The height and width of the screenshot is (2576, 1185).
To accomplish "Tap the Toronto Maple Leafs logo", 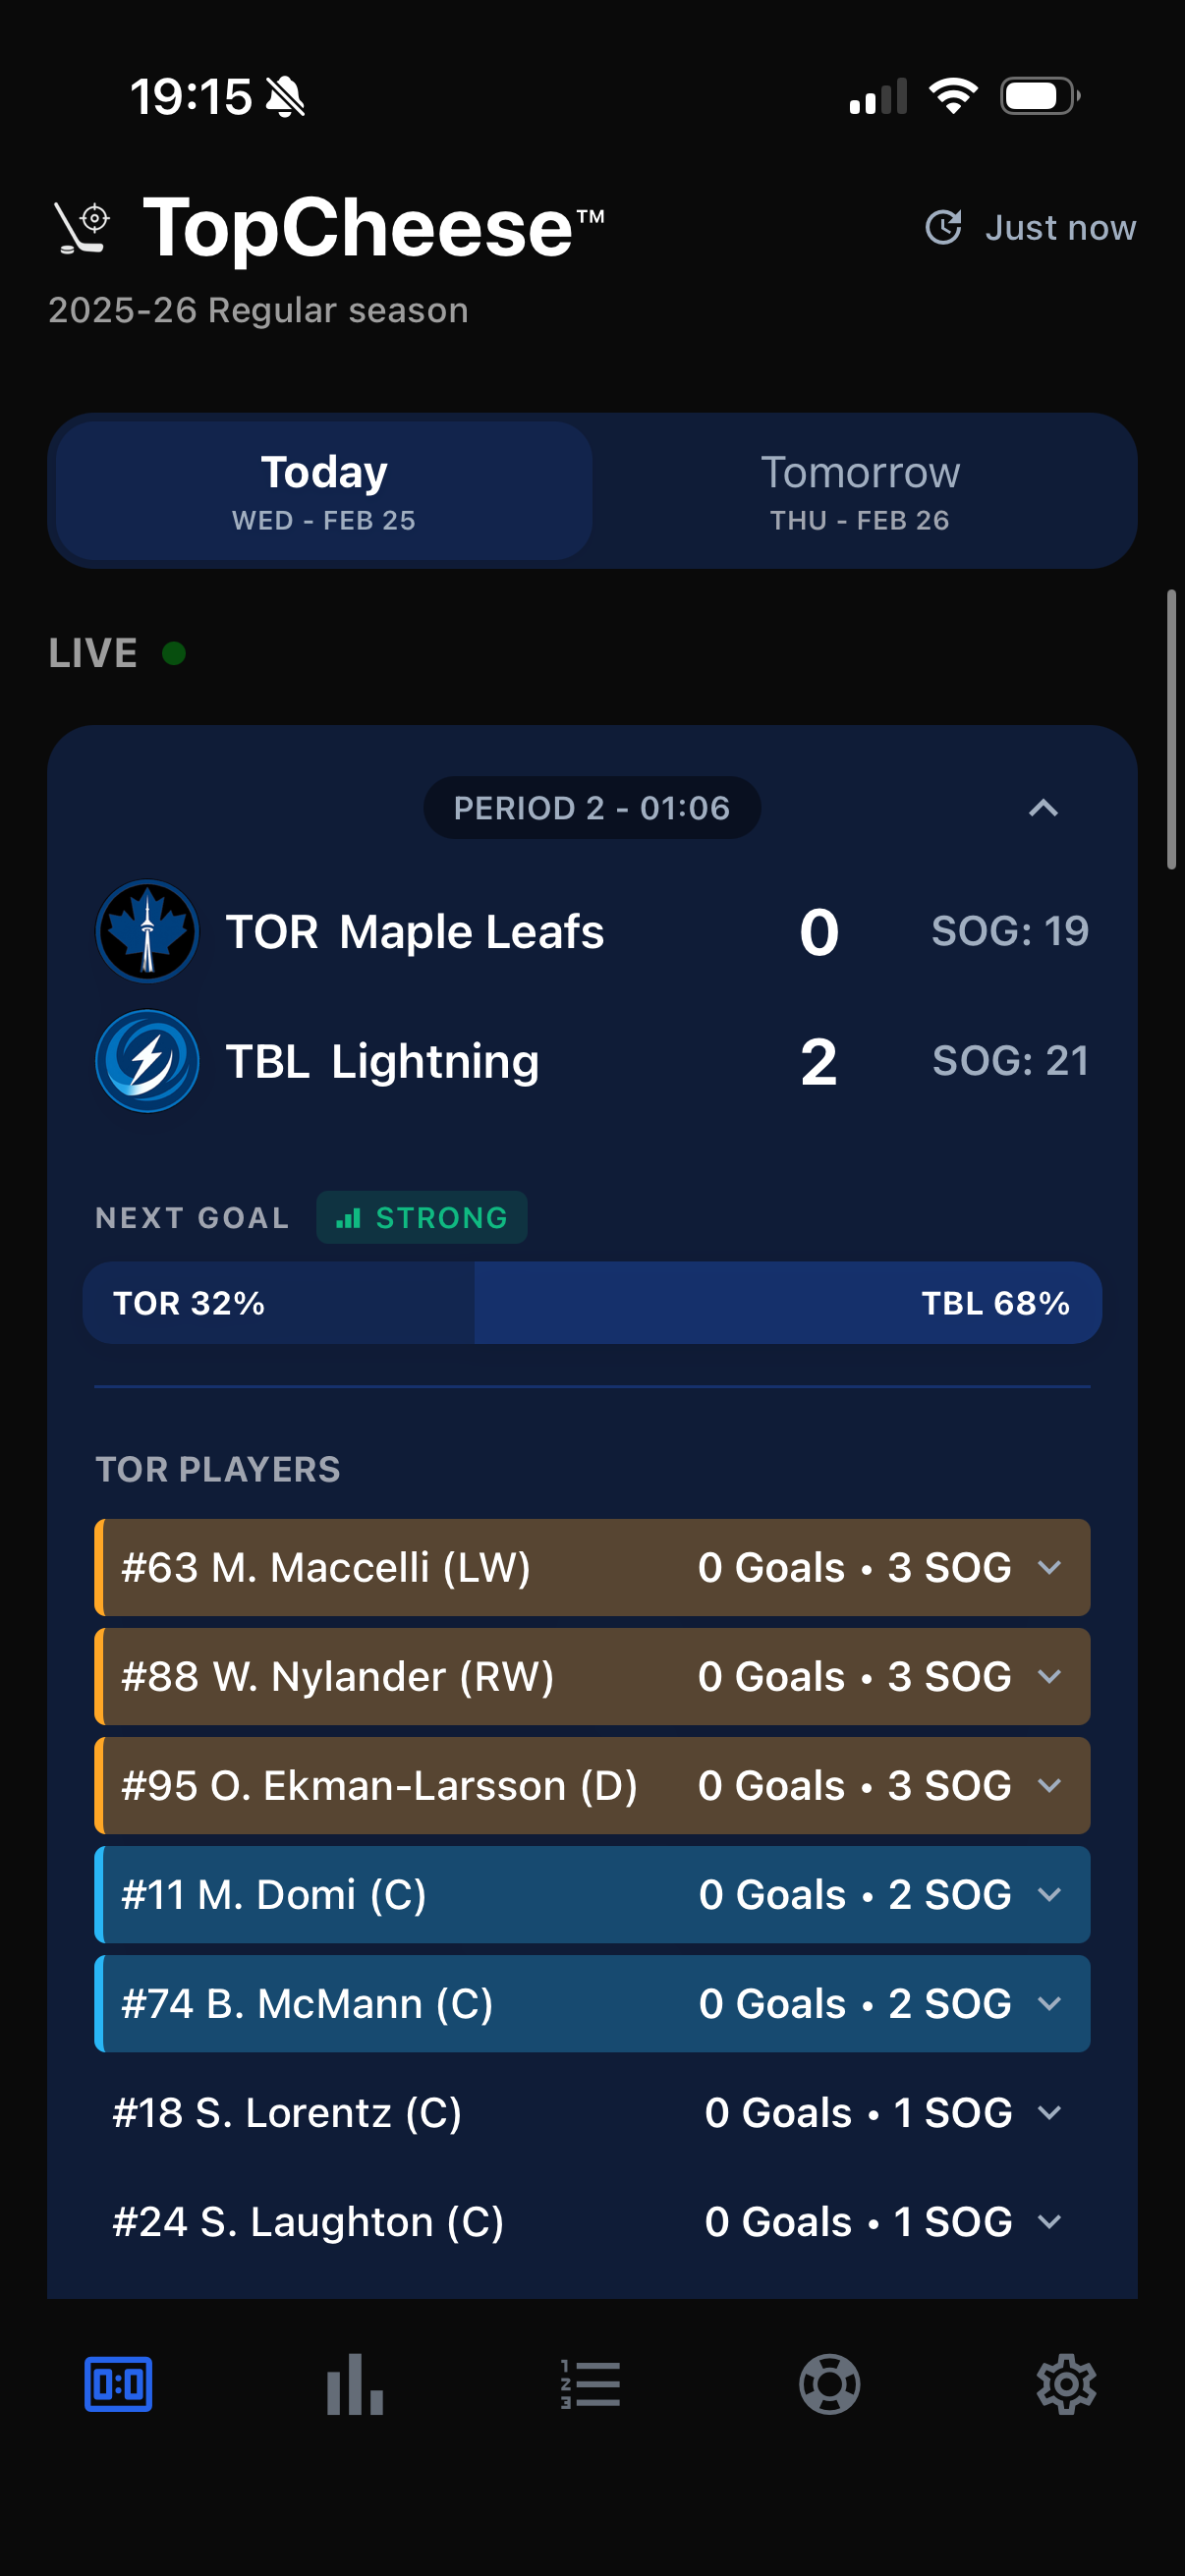I will pos(147,931).
